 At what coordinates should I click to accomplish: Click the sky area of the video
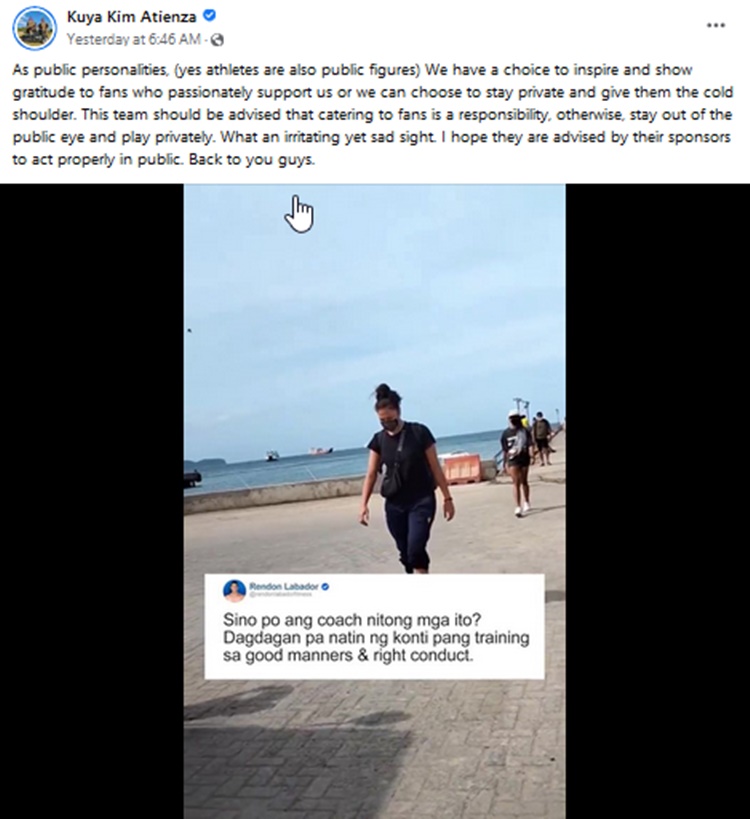coord(374,292)
